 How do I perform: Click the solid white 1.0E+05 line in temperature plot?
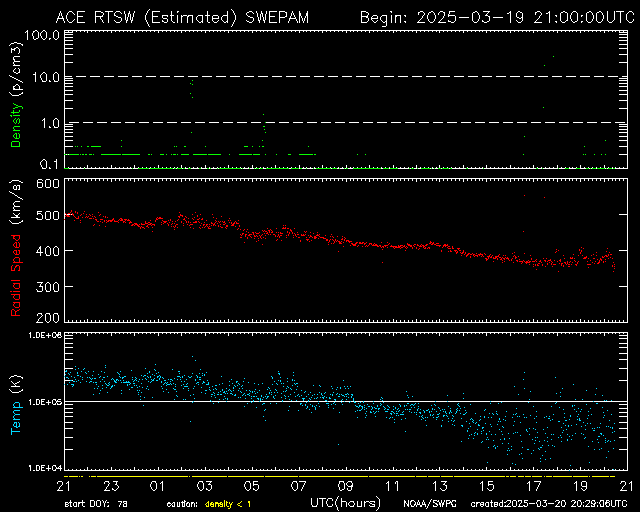click(x=346, y=401)
